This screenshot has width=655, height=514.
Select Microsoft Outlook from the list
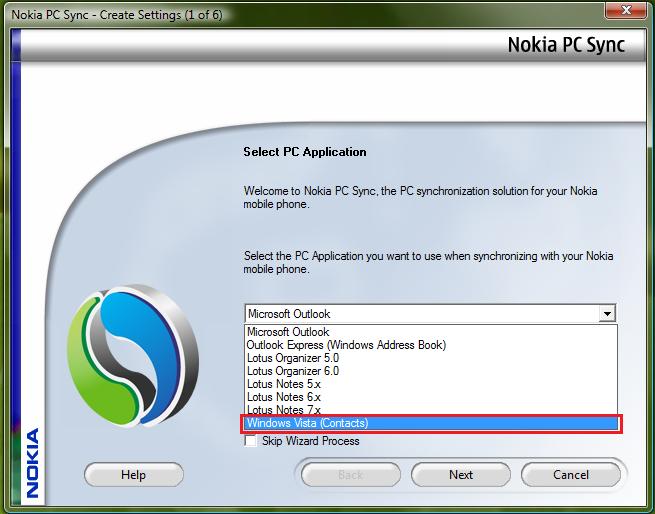(431, 332)
